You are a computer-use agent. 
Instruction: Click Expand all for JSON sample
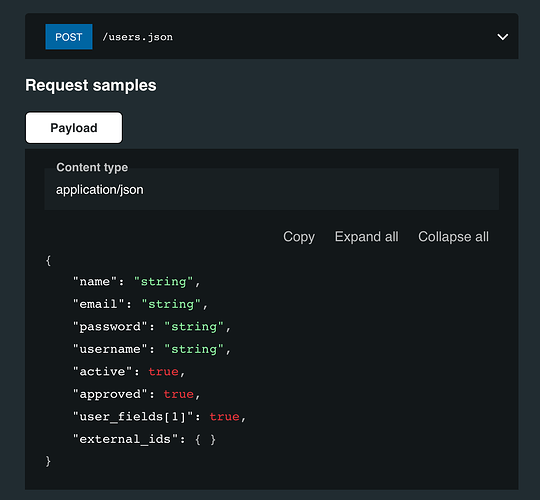coord(366,237)
